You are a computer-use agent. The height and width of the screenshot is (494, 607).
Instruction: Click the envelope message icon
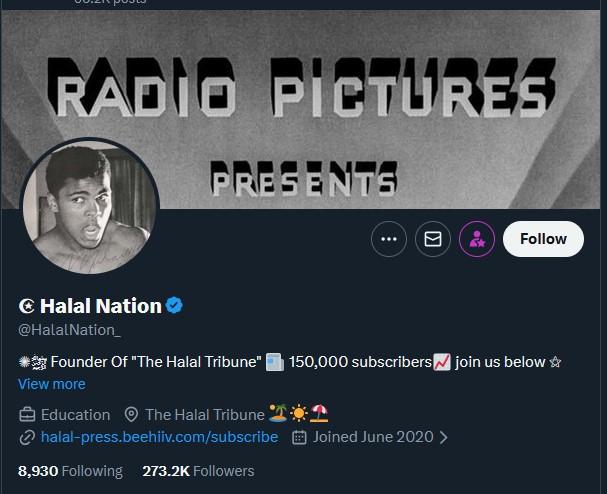(x=433, y=239)
